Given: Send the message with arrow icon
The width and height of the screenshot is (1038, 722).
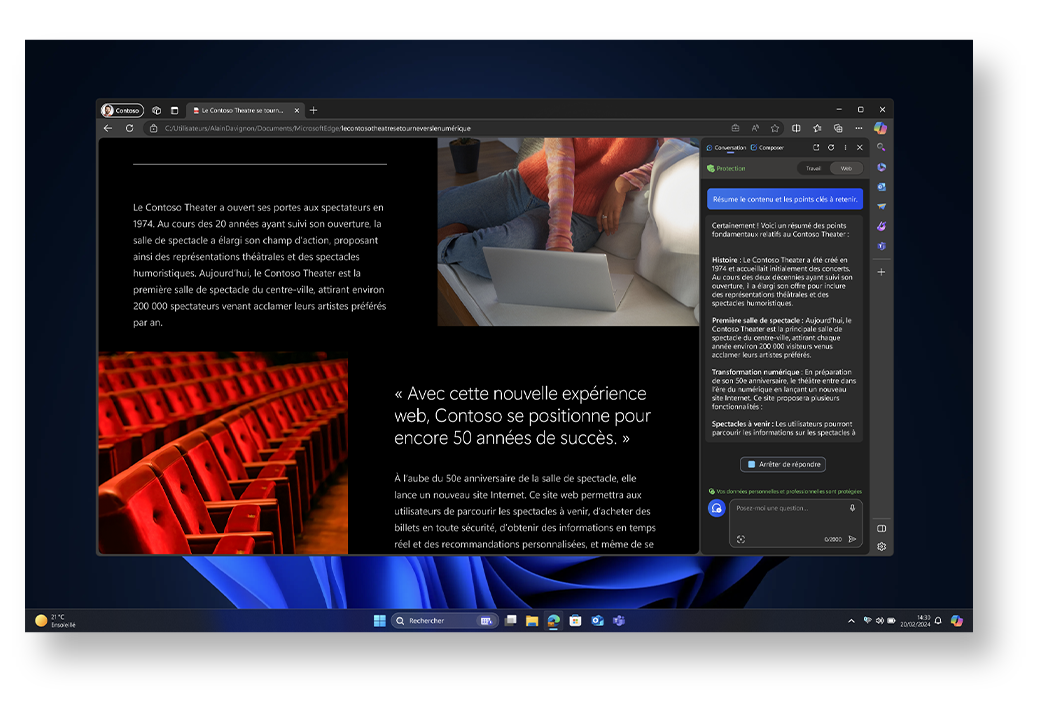Looking at the screenshot, I should point(853,539).
